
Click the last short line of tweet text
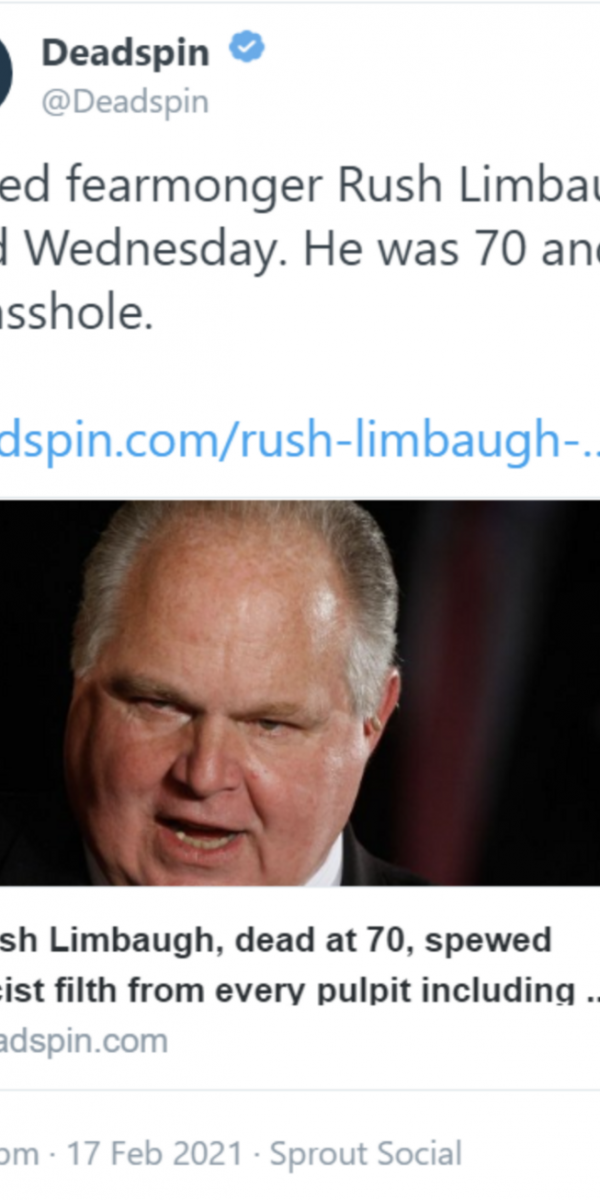coord(77,316)
